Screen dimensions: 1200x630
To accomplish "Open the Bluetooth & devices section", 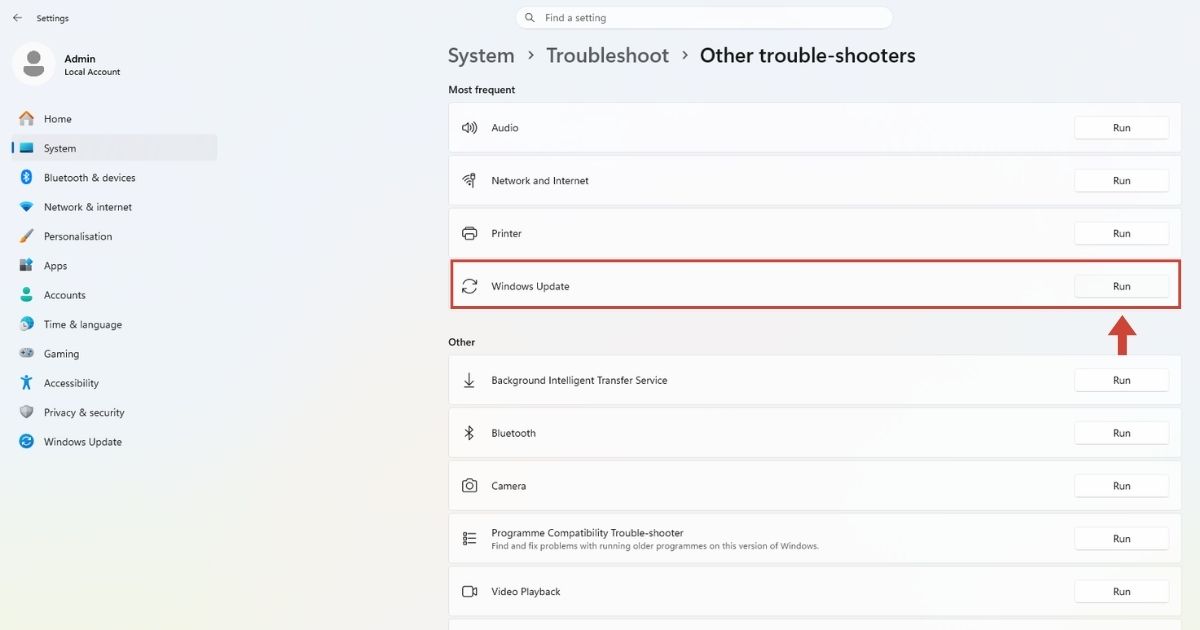I will pos(114,178).
